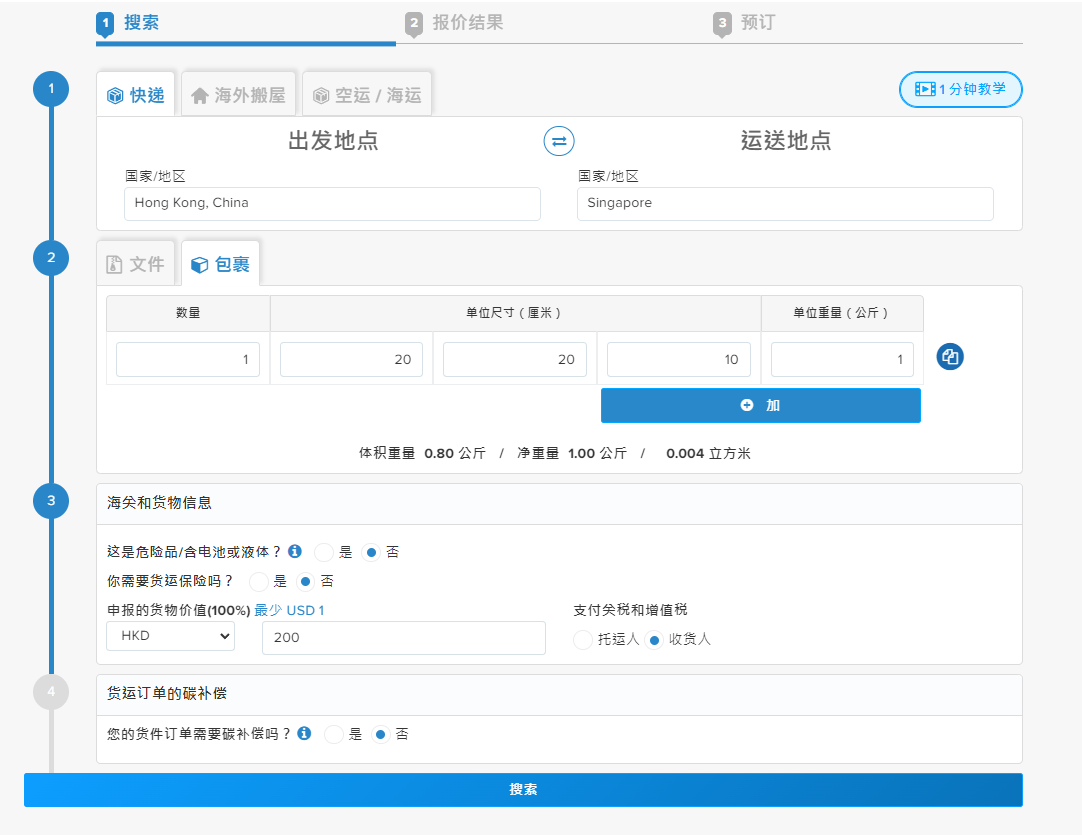
Task: Click the second dimension field showing 20
Action: click(515, 360)
